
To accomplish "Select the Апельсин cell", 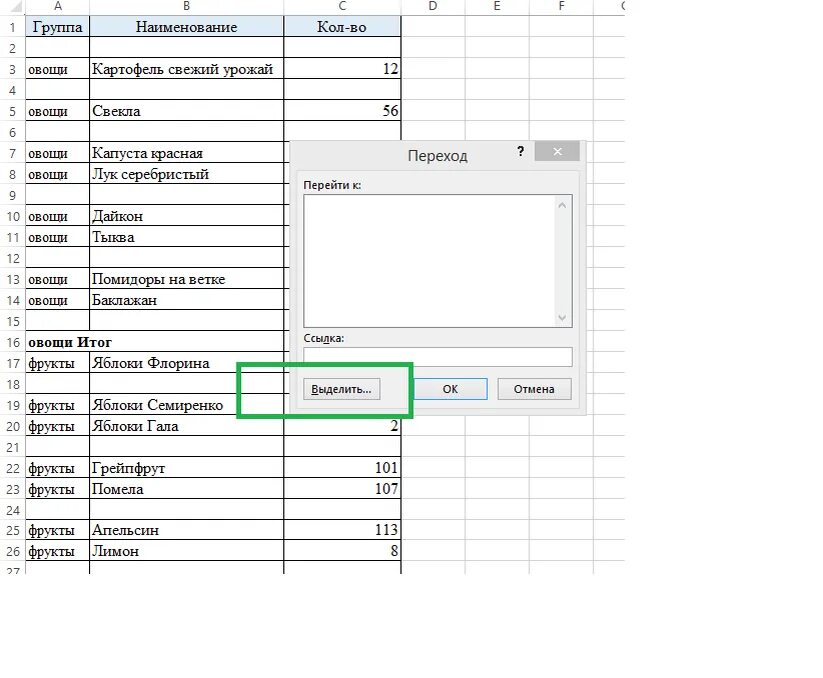I will (186, 530).
